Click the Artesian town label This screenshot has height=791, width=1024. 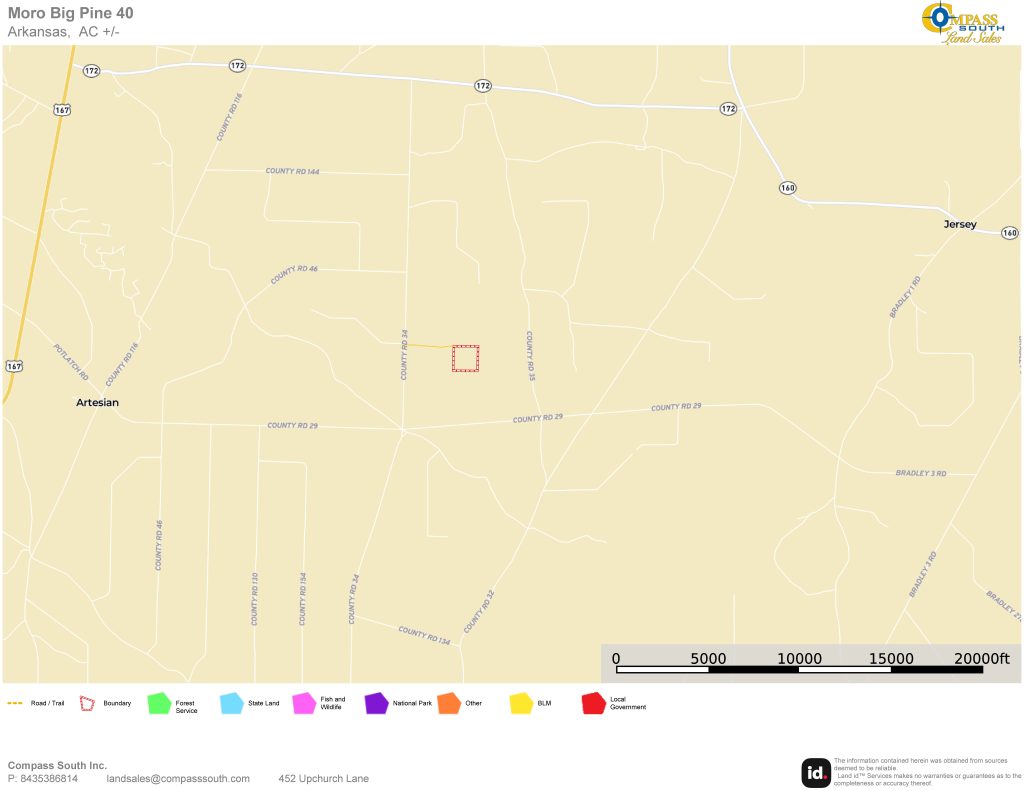tap(97, 402)
